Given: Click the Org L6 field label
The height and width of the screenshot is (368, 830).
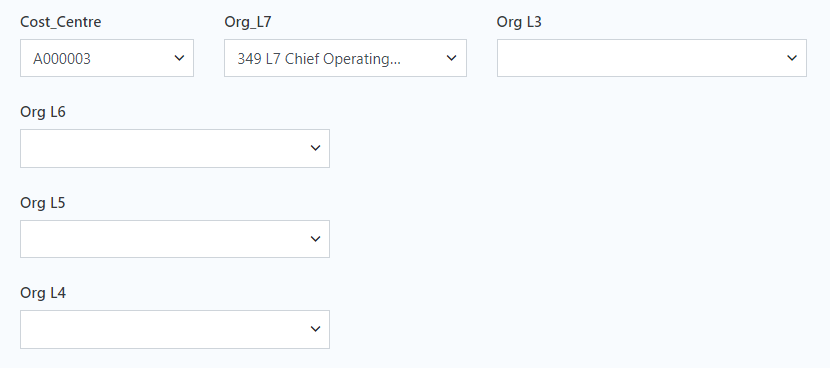Looking at the screenshot, I should 43,112.
